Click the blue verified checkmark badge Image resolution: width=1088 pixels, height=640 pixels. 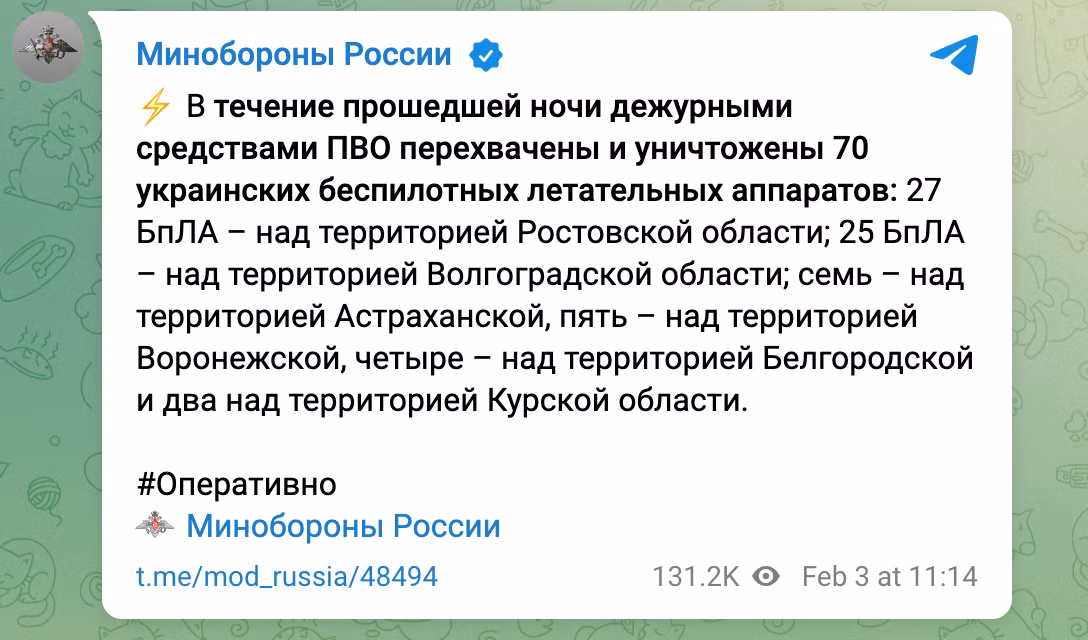point(486,55)
